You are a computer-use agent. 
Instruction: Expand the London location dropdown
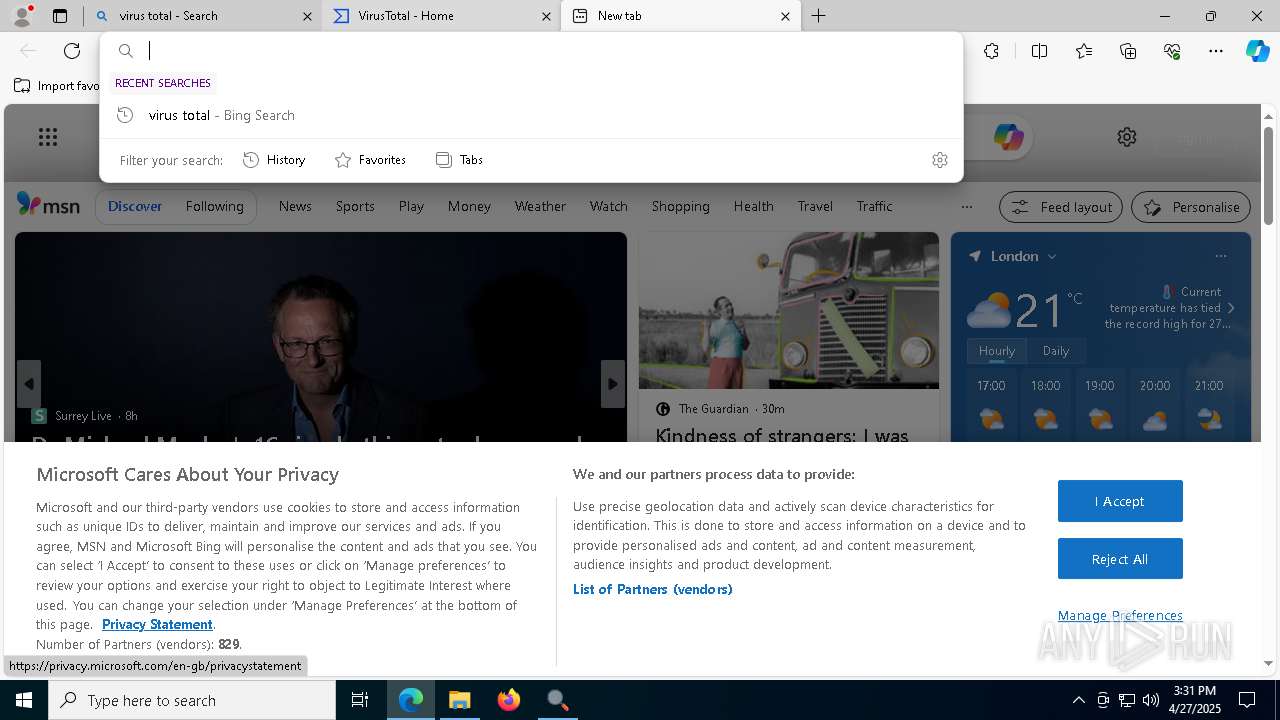pos(1052,257)
